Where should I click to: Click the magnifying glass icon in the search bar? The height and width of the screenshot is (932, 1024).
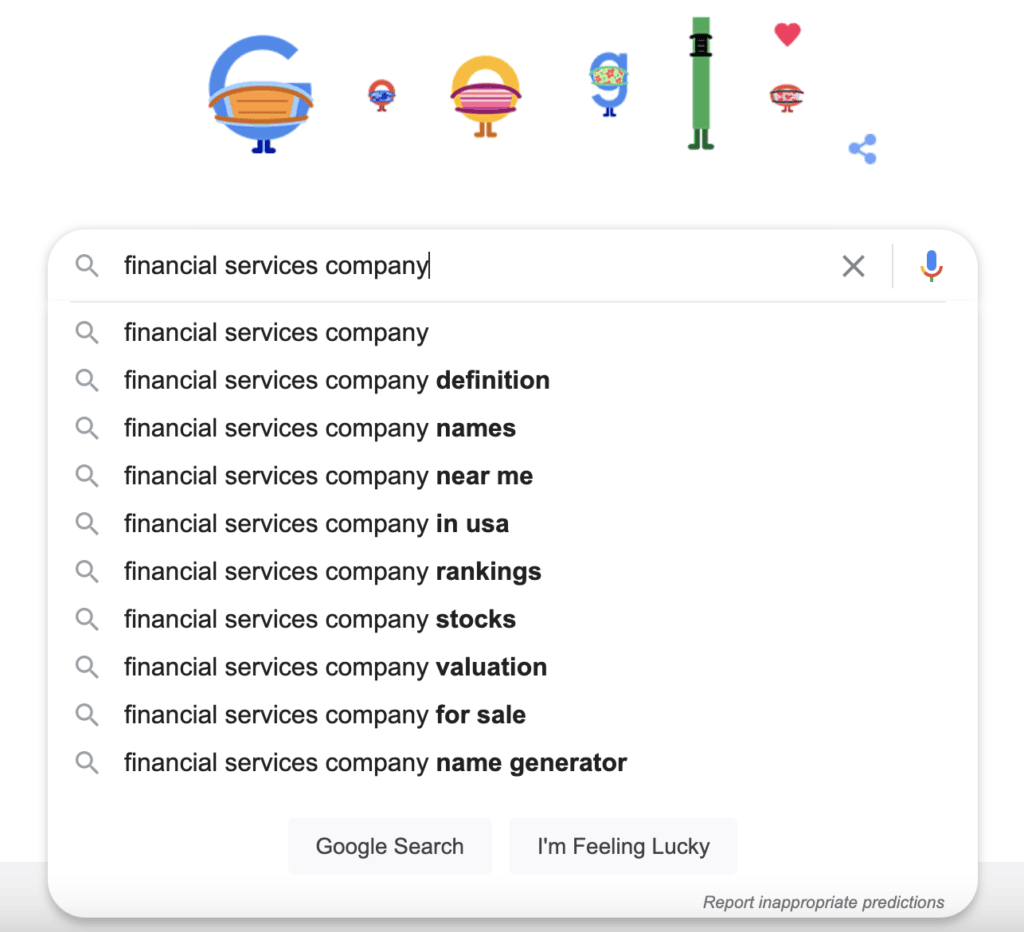(87, 266)
